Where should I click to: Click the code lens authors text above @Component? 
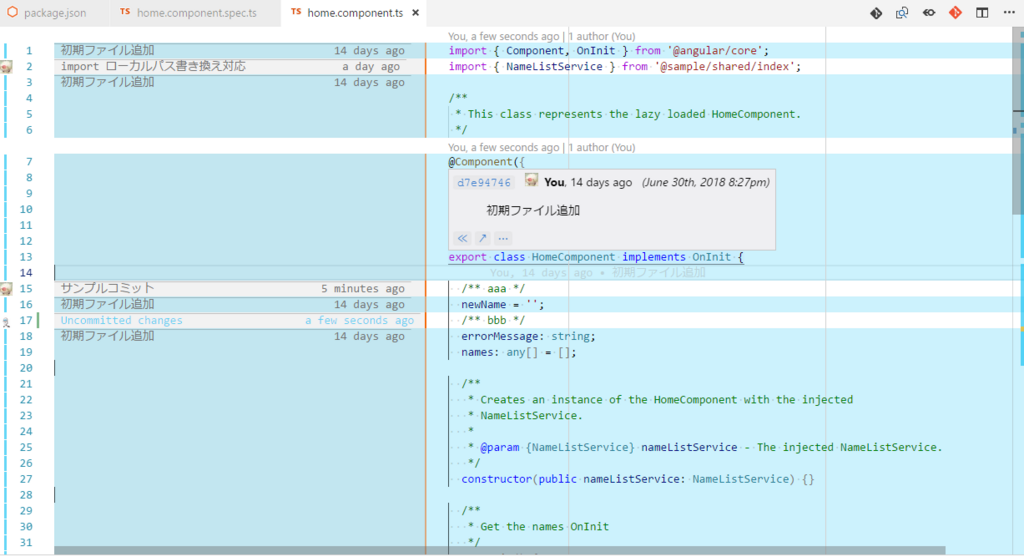(541, 148)
